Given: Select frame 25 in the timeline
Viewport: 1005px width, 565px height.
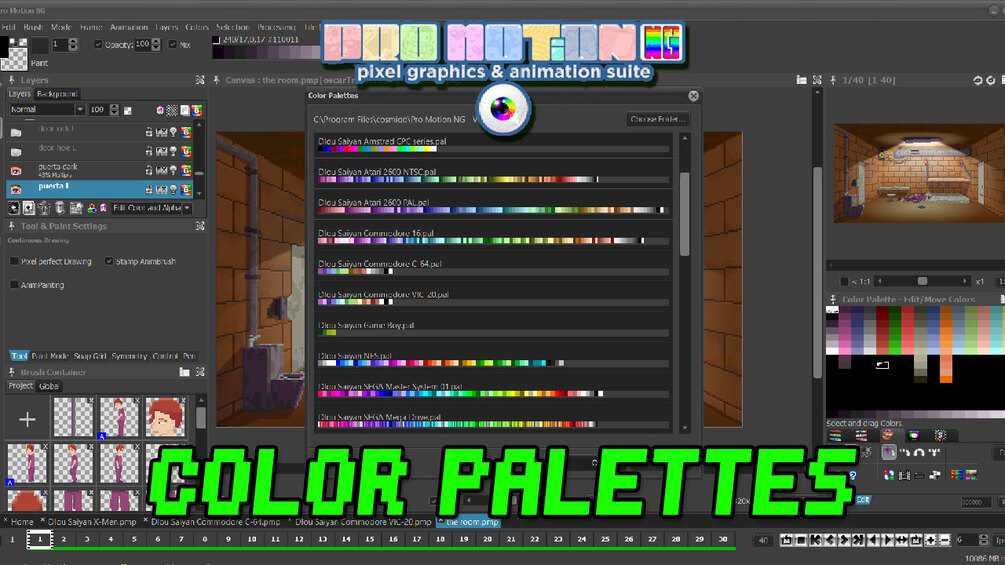Looking at the screenshot, I should [605, 539].
